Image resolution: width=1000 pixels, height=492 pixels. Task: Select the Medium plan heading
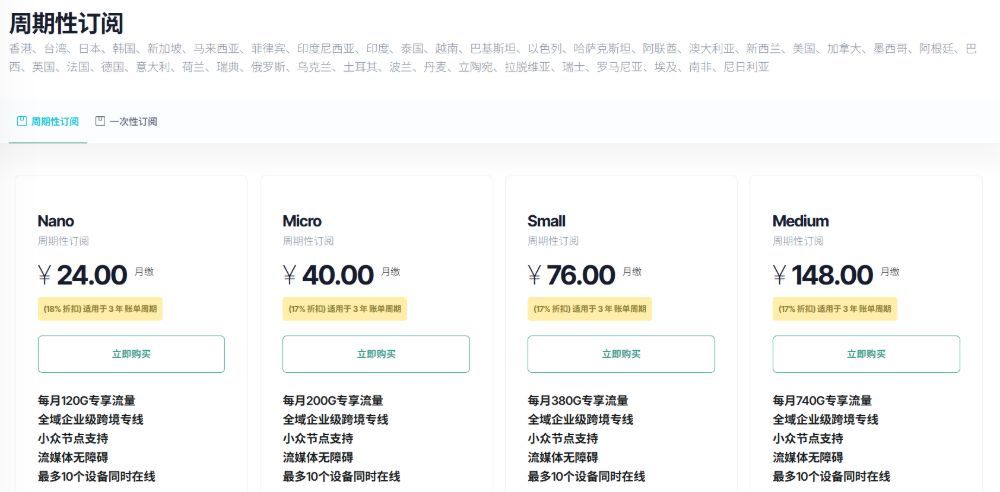click(x=800, y=221)
